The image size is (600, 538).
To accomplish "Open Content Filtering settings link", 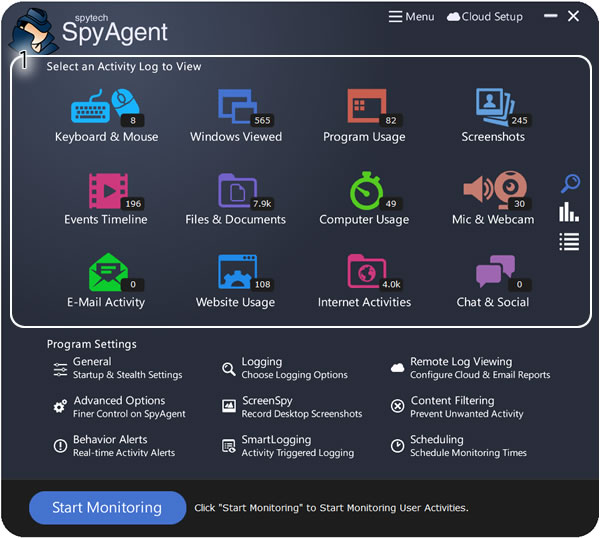I will point(466,407).
